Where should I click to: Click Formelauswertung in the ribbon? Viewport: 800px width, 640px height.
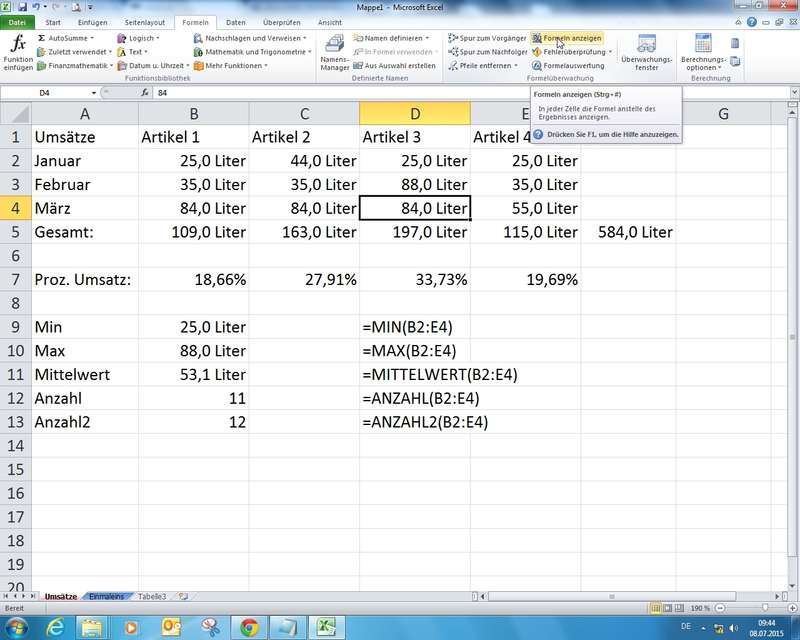coord(573,66)
